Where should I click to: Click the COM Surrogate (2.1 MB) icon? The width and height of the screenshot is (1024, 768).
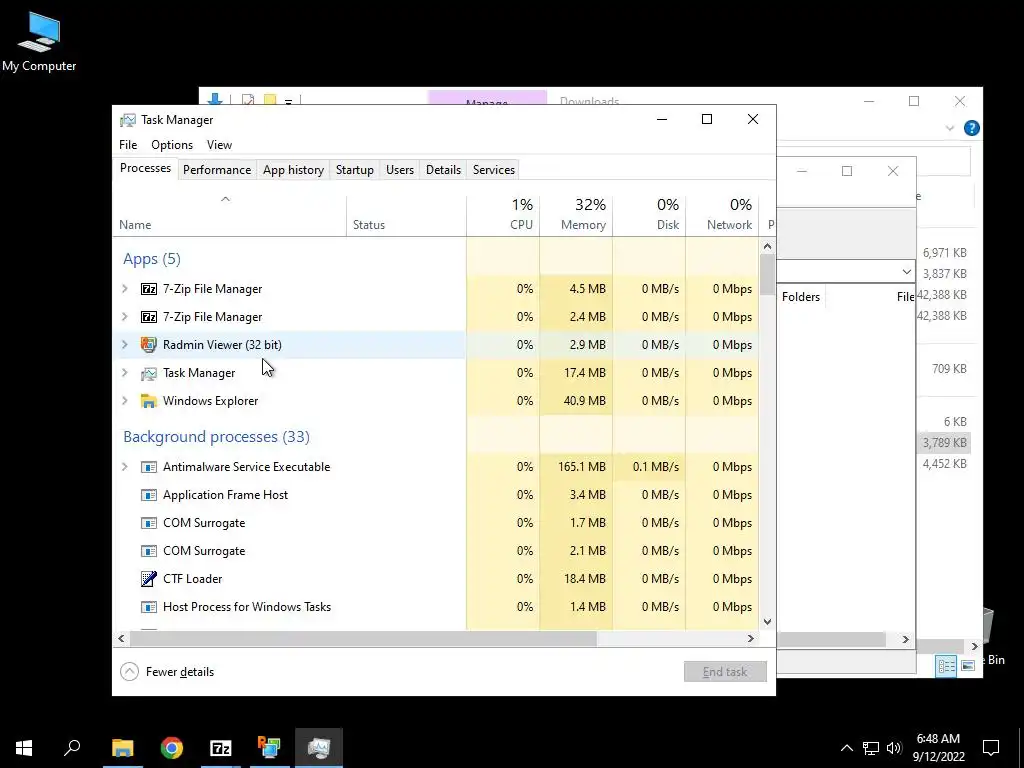click(x=149, y=551)
